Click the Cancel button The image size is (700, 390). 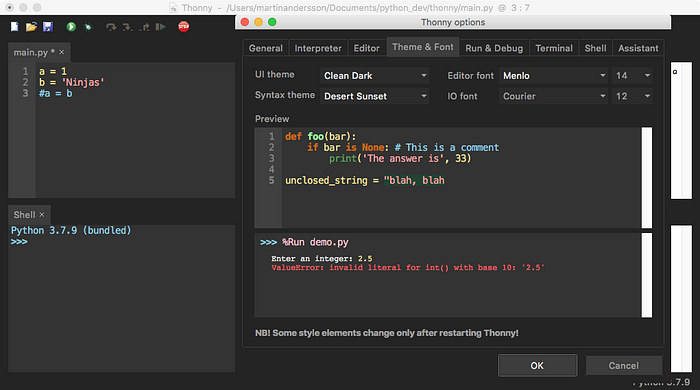pos(623,365)
